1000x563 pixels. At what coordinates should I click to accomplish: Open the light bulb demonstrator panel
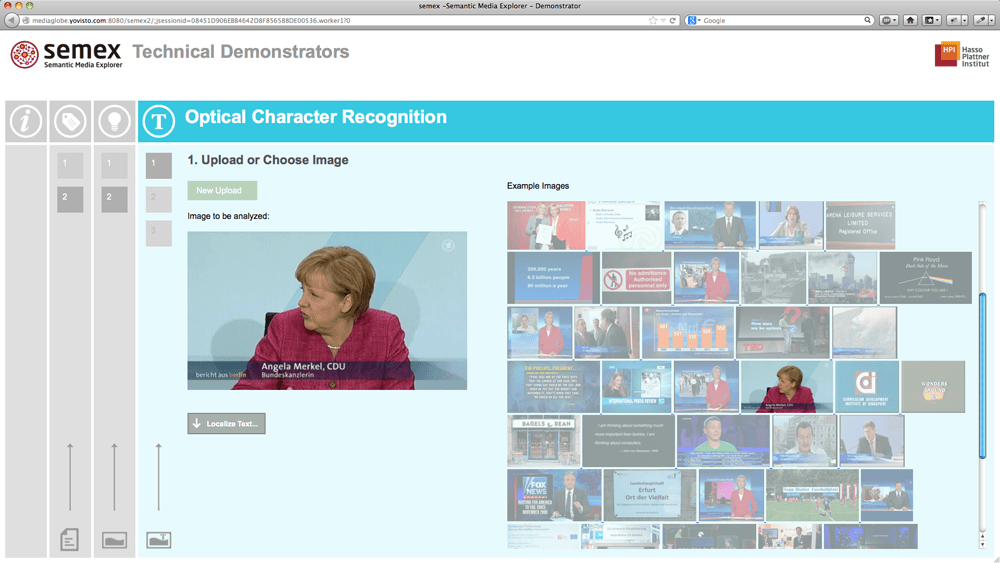(114, 122)
